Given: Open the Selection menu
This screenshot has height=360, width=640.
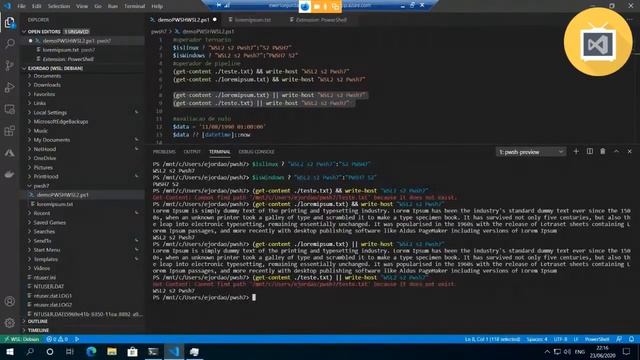Looking at the screenshot, I should pyautogui.click(x=59, y=6).
